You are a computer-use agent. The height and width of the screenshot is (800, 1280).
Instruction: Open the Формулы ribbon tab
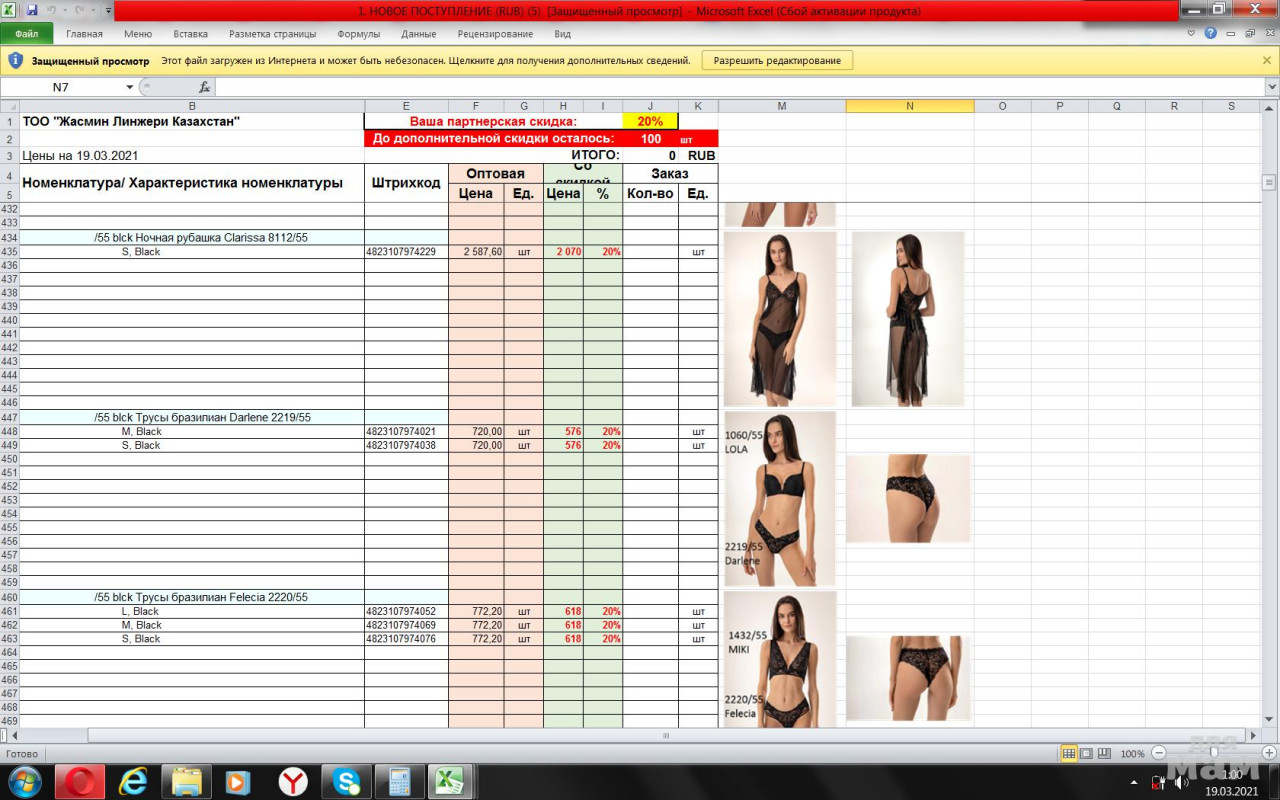[x=358, y=34]
